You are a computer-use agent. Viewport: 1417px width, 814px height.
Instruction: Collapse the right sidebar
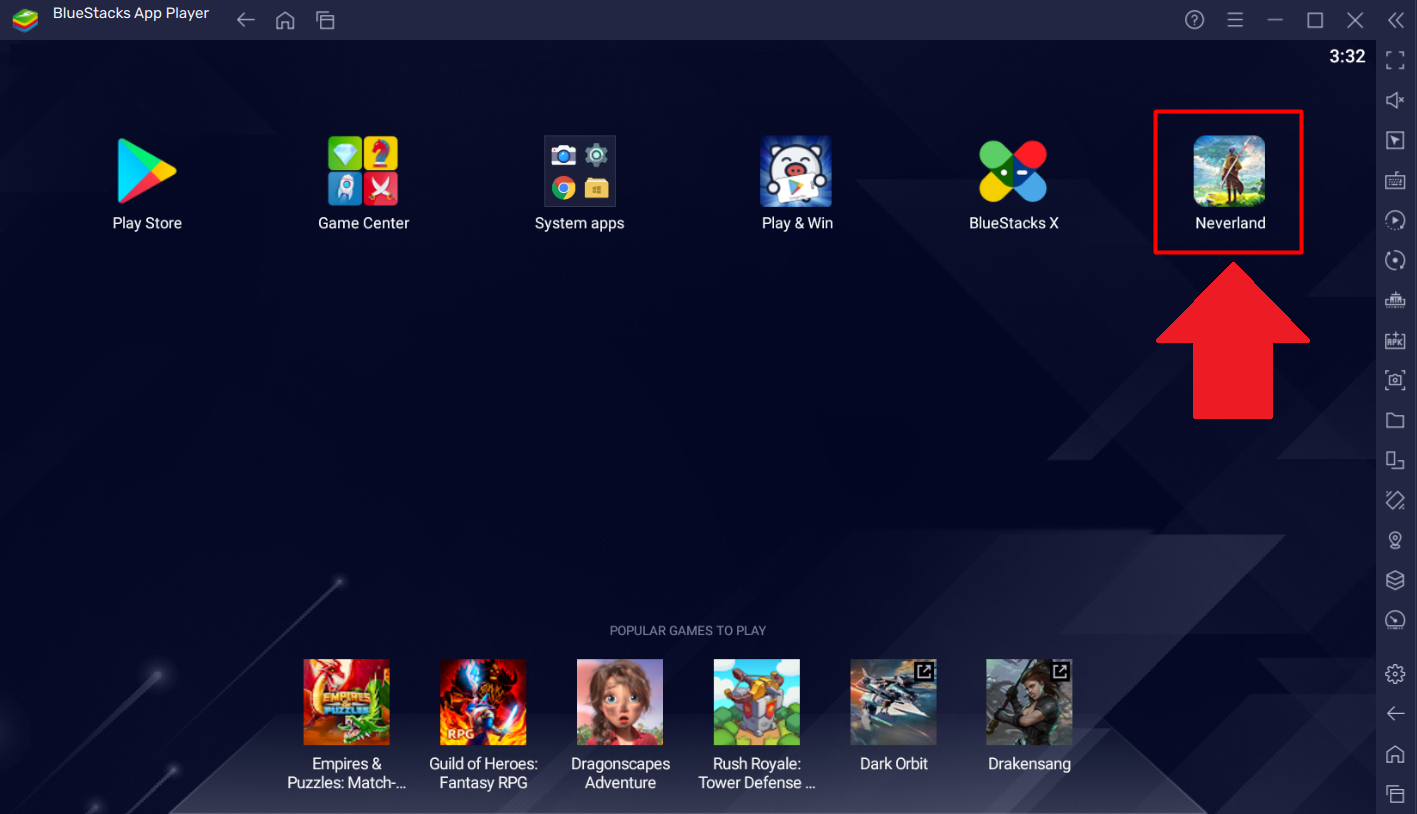(x=1396, y=19)
